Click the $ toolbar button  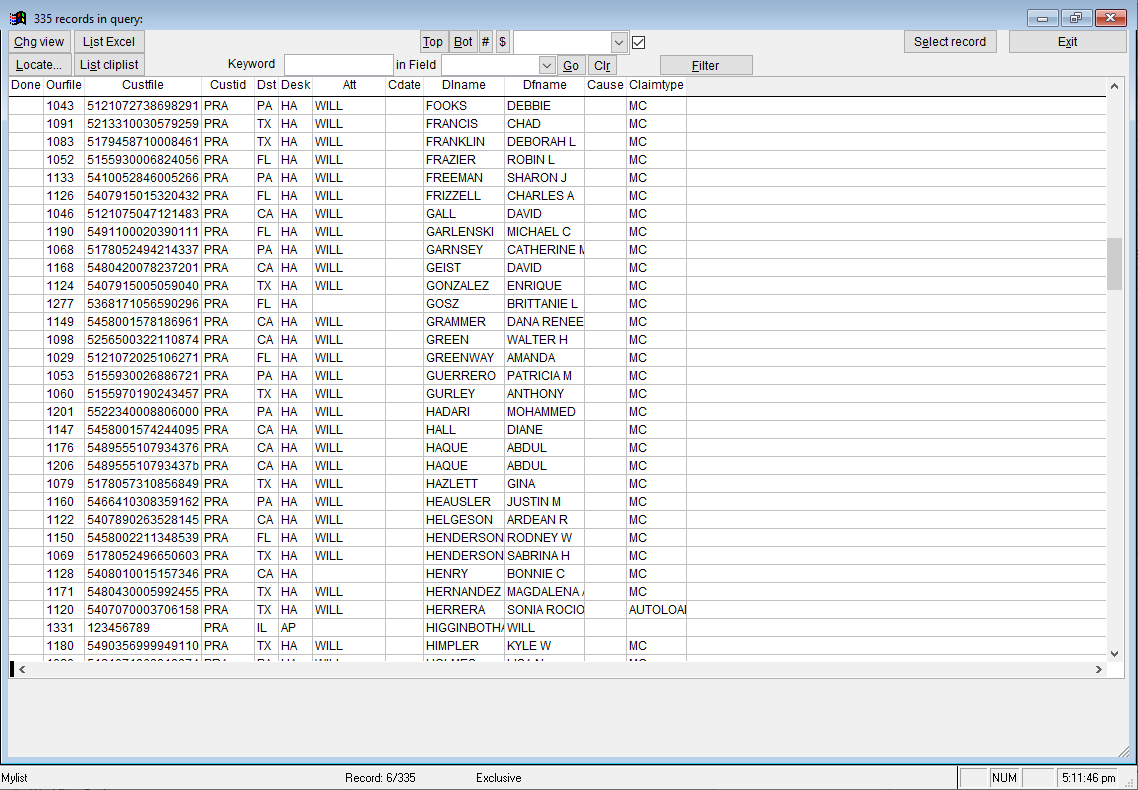503,42
